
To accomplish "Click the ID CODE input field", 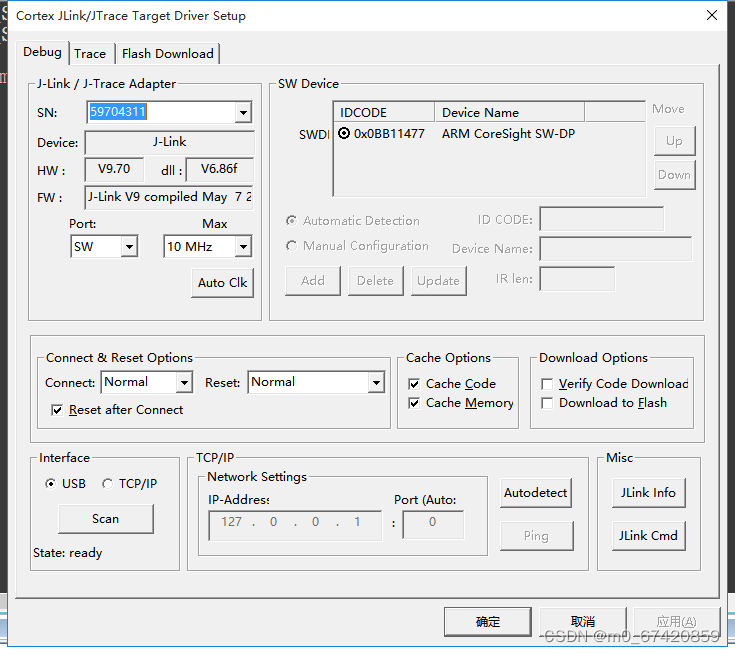I will tap(601, 219).
